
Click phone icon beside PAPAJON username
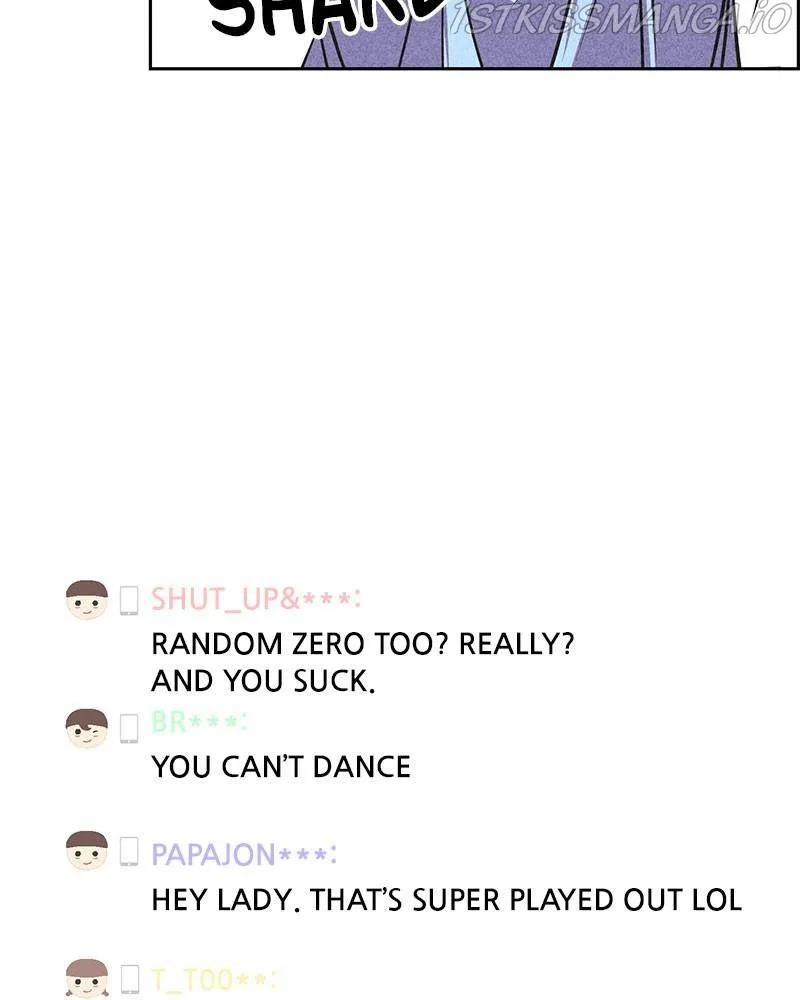129,851
